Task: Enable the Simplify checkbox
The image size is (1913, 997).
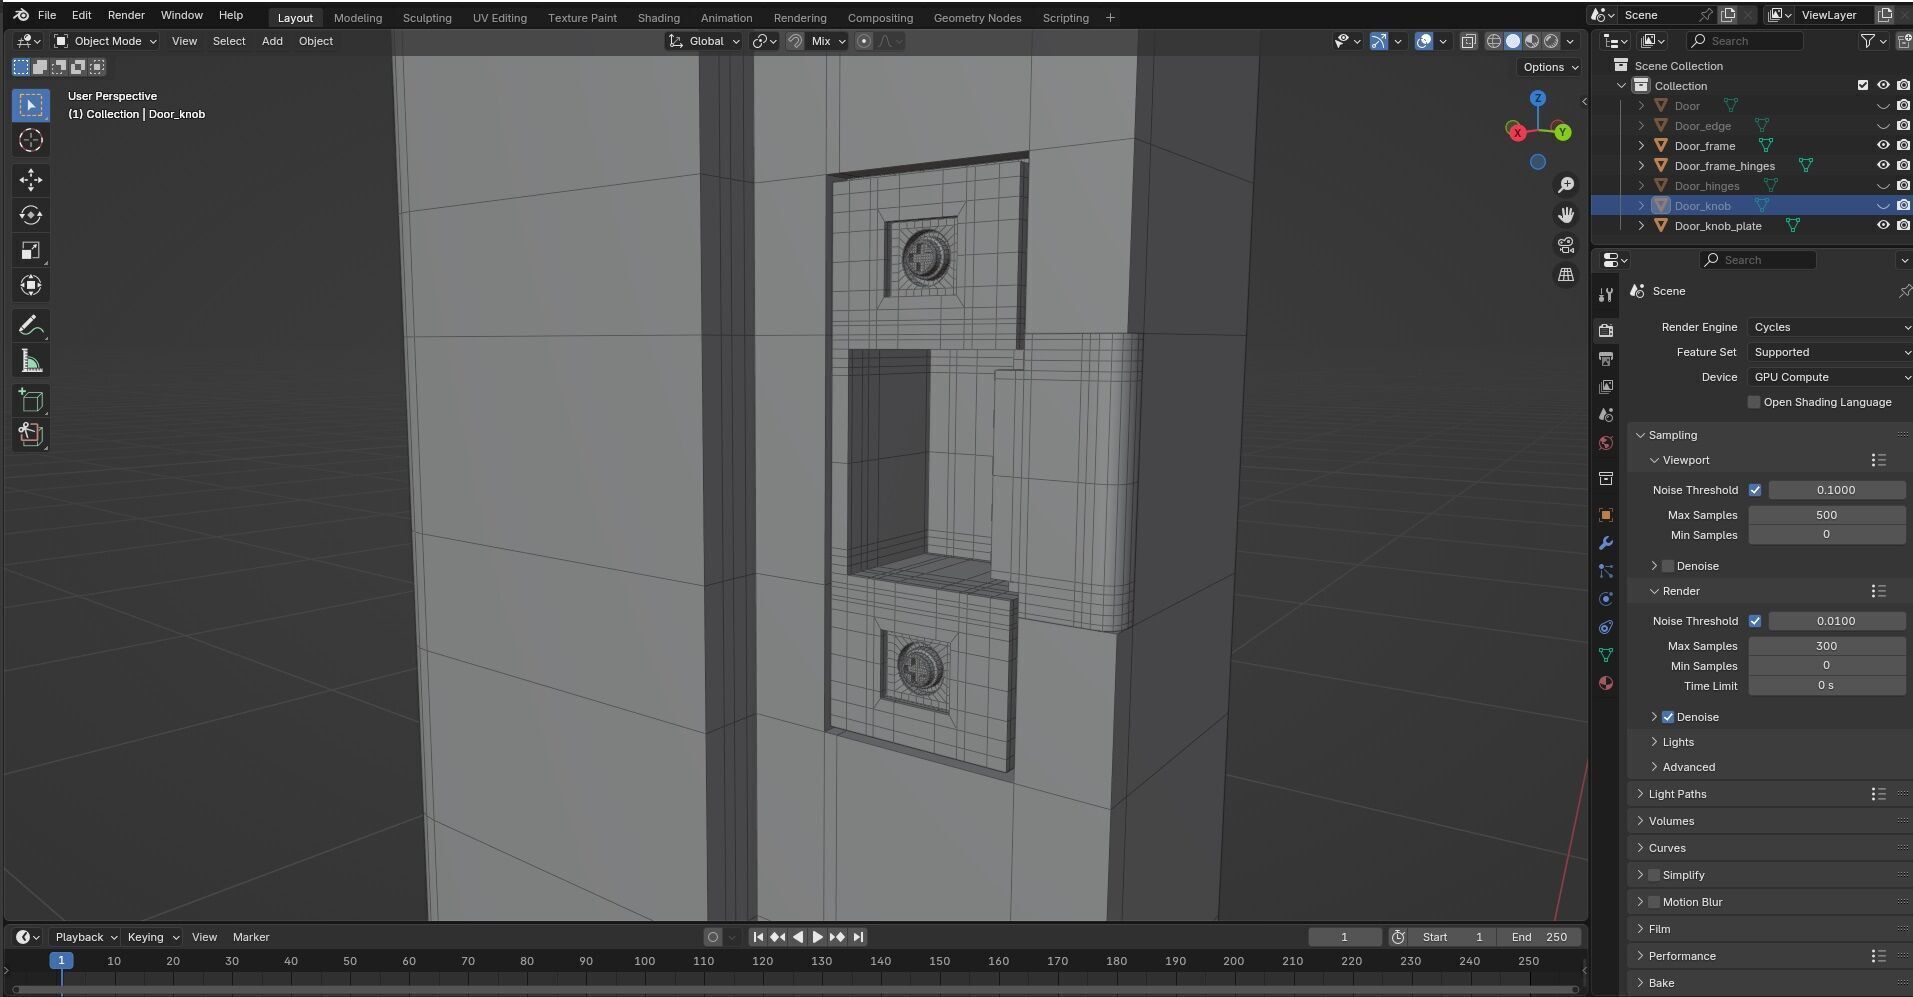Action: (x=1654, y=875)
